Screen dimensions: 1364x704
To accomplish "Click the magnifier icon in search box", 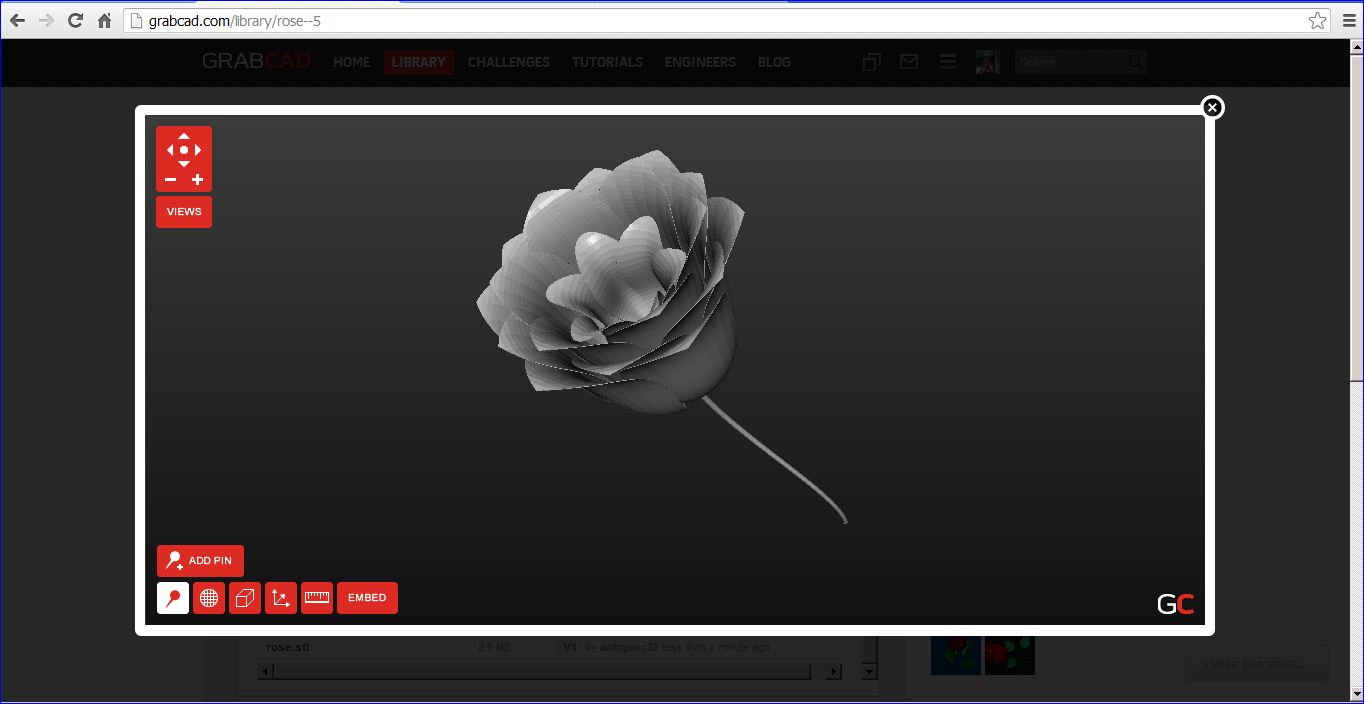I will 1135,62.
